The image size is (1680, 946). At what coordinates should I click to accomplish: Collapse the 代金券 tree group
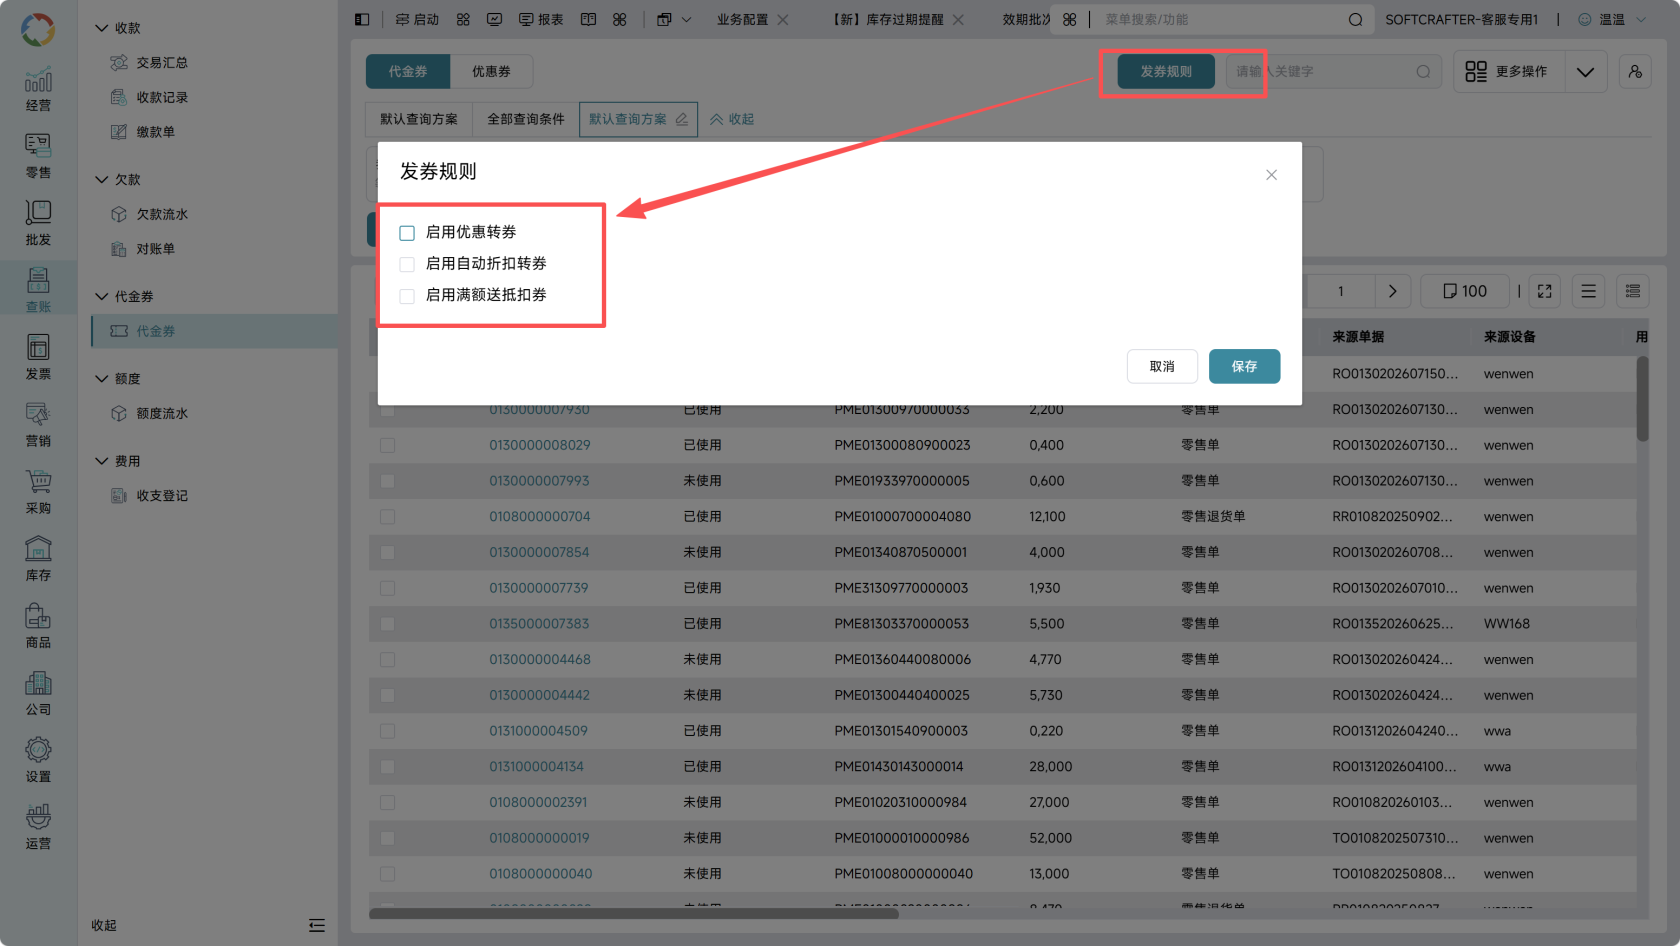pos(101,296)
